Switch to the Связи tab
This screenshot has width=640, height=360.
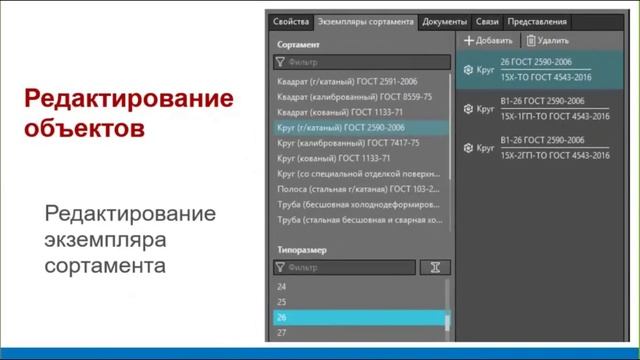(487, 22)
